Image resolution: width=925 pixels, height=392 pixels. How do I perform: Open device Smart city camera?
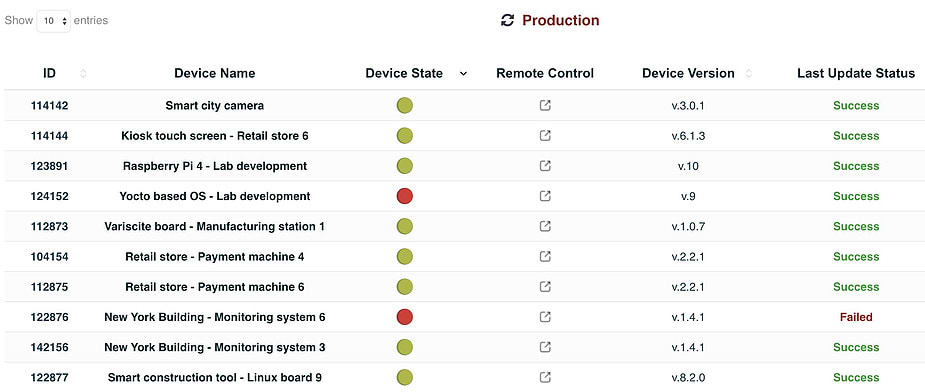pyautogui.click(x=215, y=106)
